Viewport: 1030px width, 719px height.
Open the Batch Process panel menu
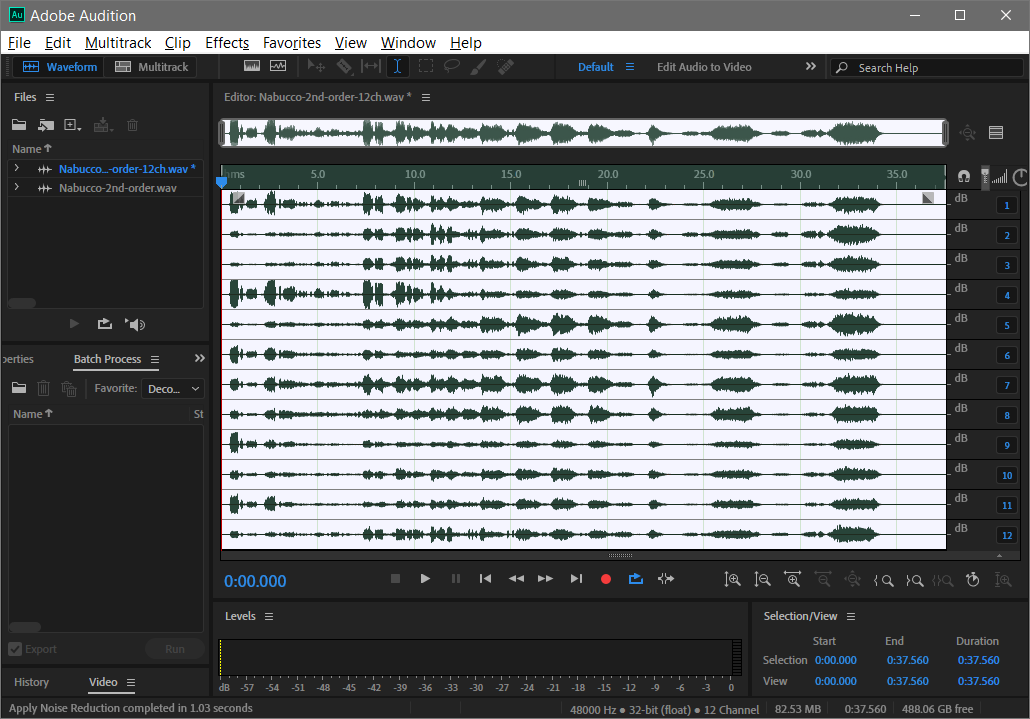tap(155, 359)
